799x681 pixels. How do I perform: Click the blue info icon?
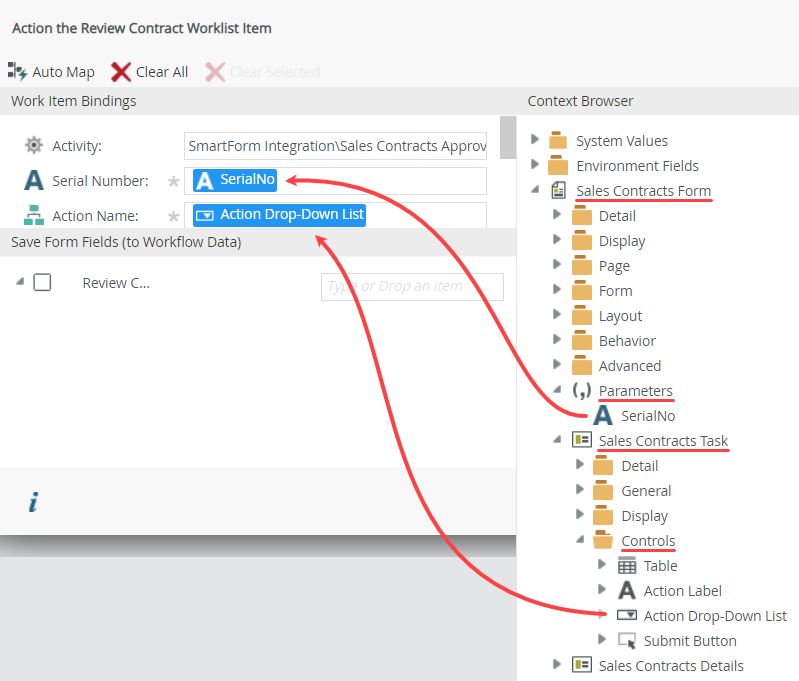pyautogui.click(x=33, y=502)
